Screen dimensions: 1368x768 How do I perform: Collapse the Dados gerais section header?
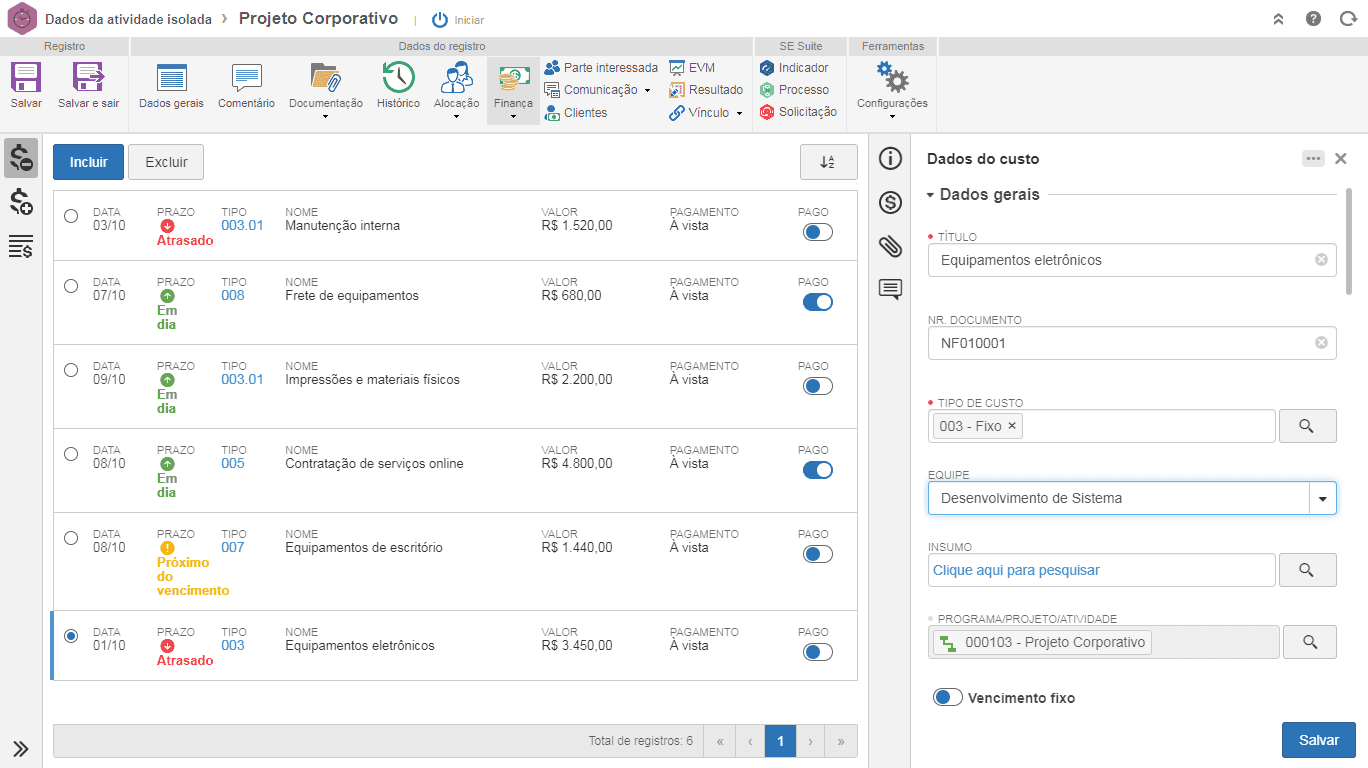point(983,195)
